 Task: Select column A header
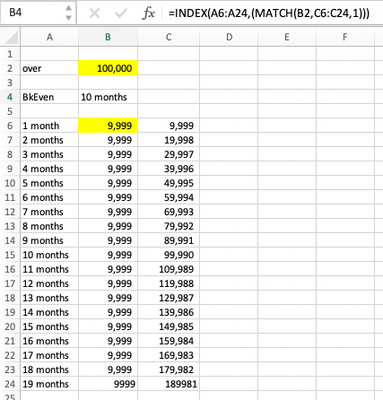tap(50, 37)
